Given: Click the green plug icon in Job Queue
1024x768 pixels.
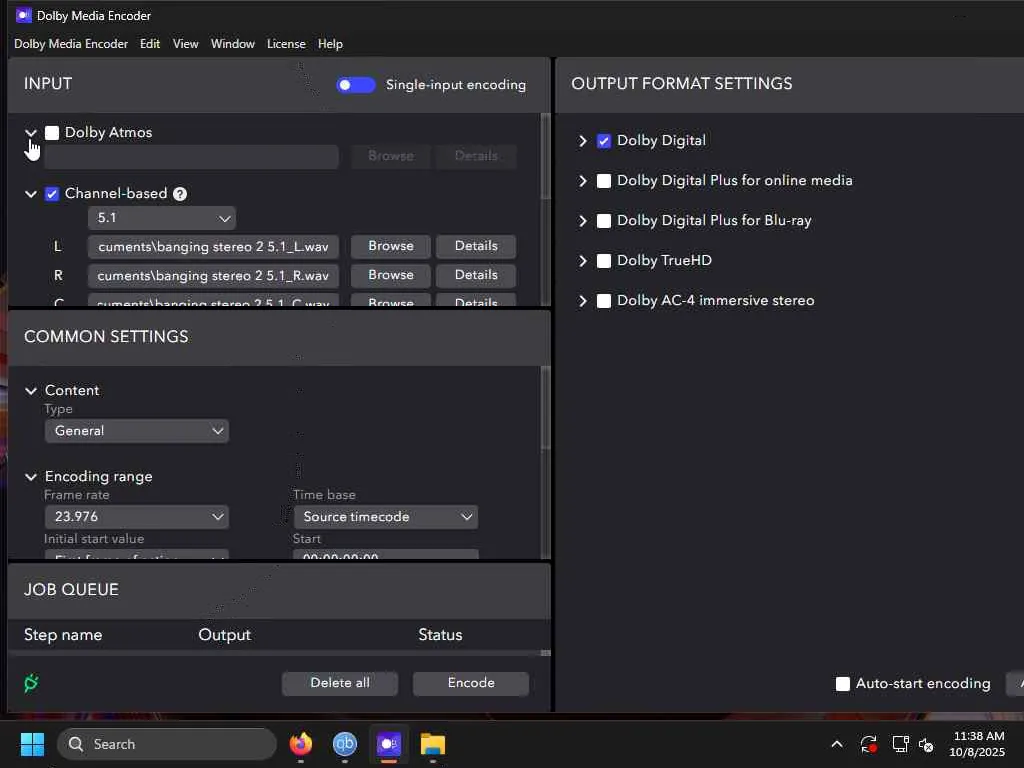Looking at the screenshot, I should tap(31, 683).
